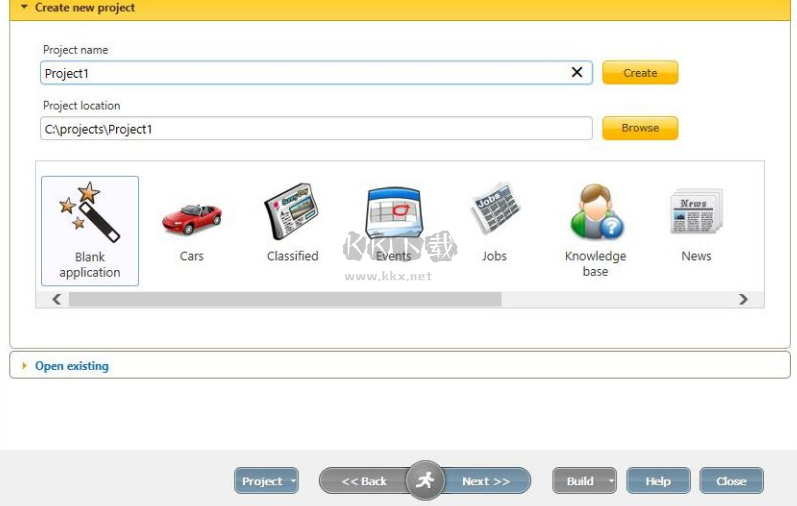Open the Build dropdown arrow

pos(610,481)
